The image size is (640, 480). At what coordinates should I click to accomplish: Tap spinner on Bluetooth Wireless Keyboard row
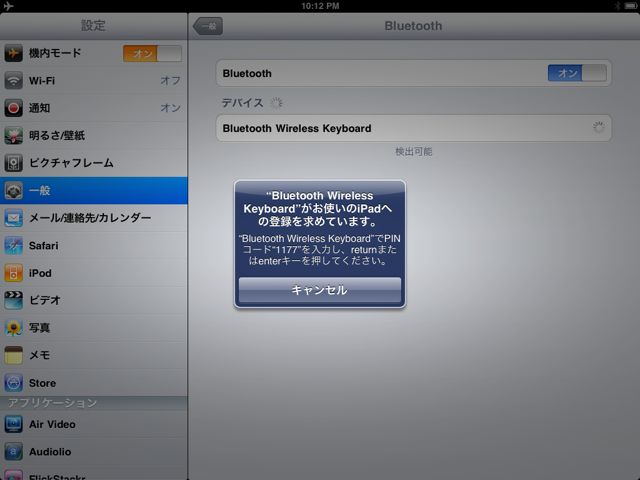(x=598, y=128)
